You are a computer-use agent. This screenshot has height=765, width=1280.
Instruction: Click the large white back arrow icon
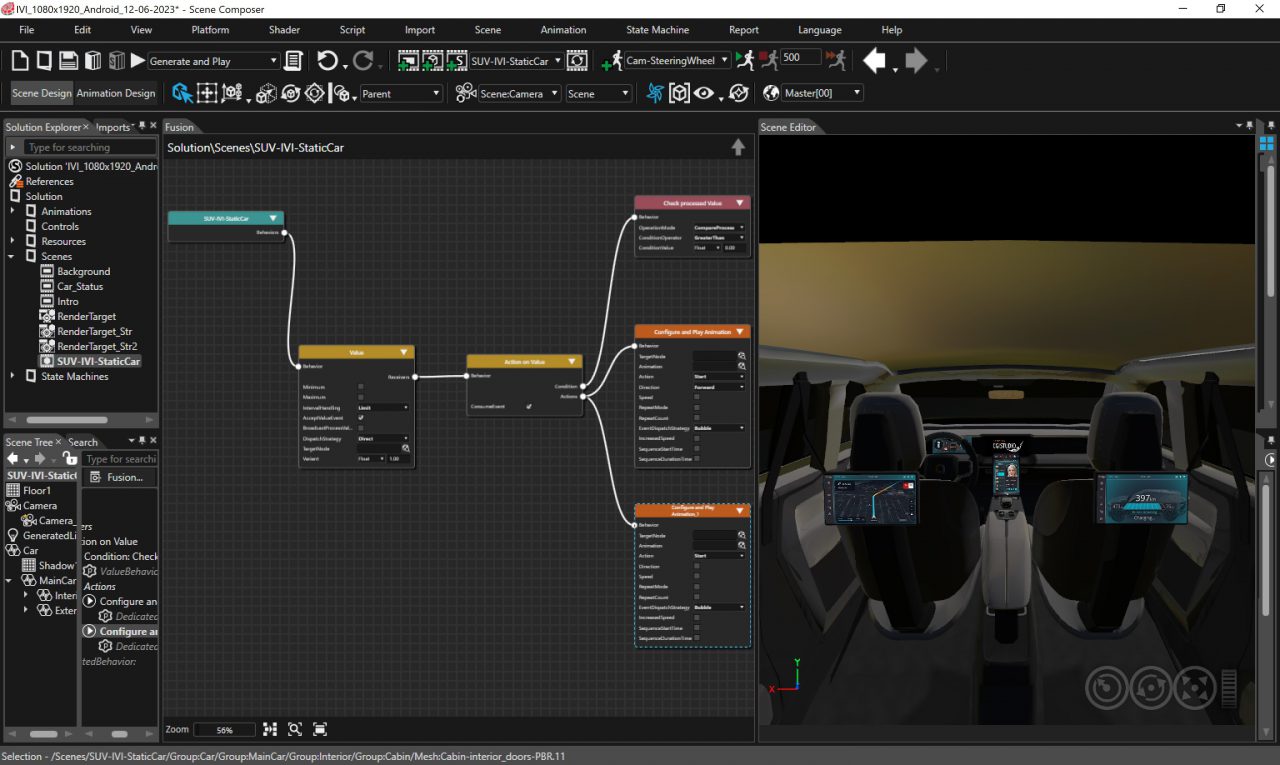tap(874, 61)
